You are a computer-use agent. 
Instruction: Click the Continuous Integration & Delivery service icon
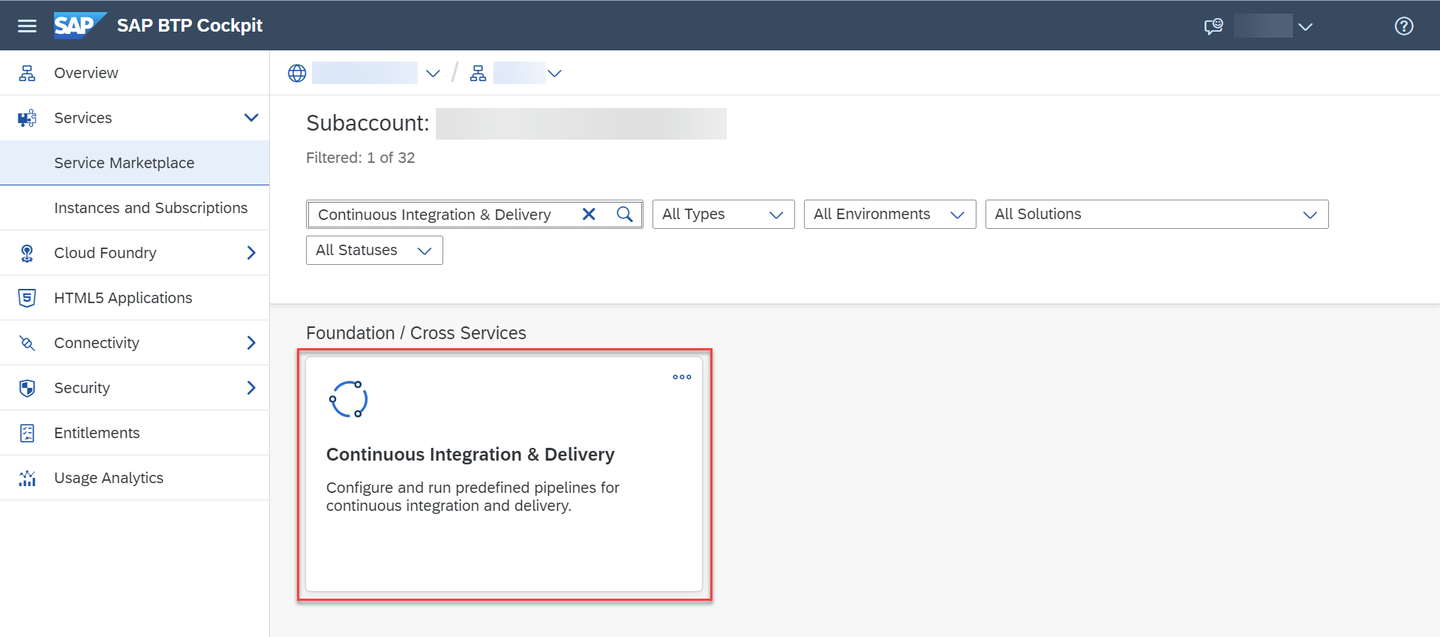(x=349, y=399)
